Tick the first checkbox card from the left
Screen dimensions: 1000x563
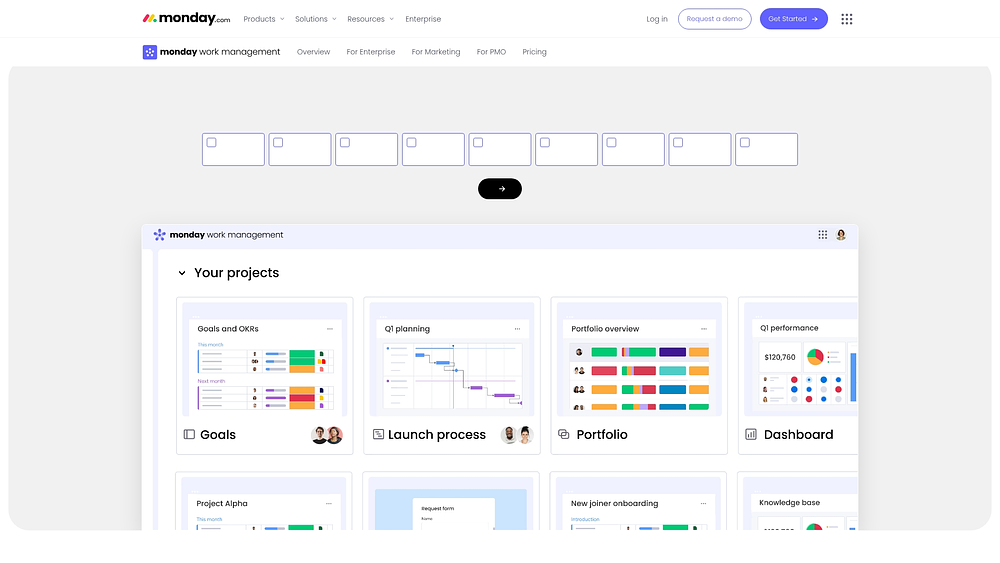[212, 143]
